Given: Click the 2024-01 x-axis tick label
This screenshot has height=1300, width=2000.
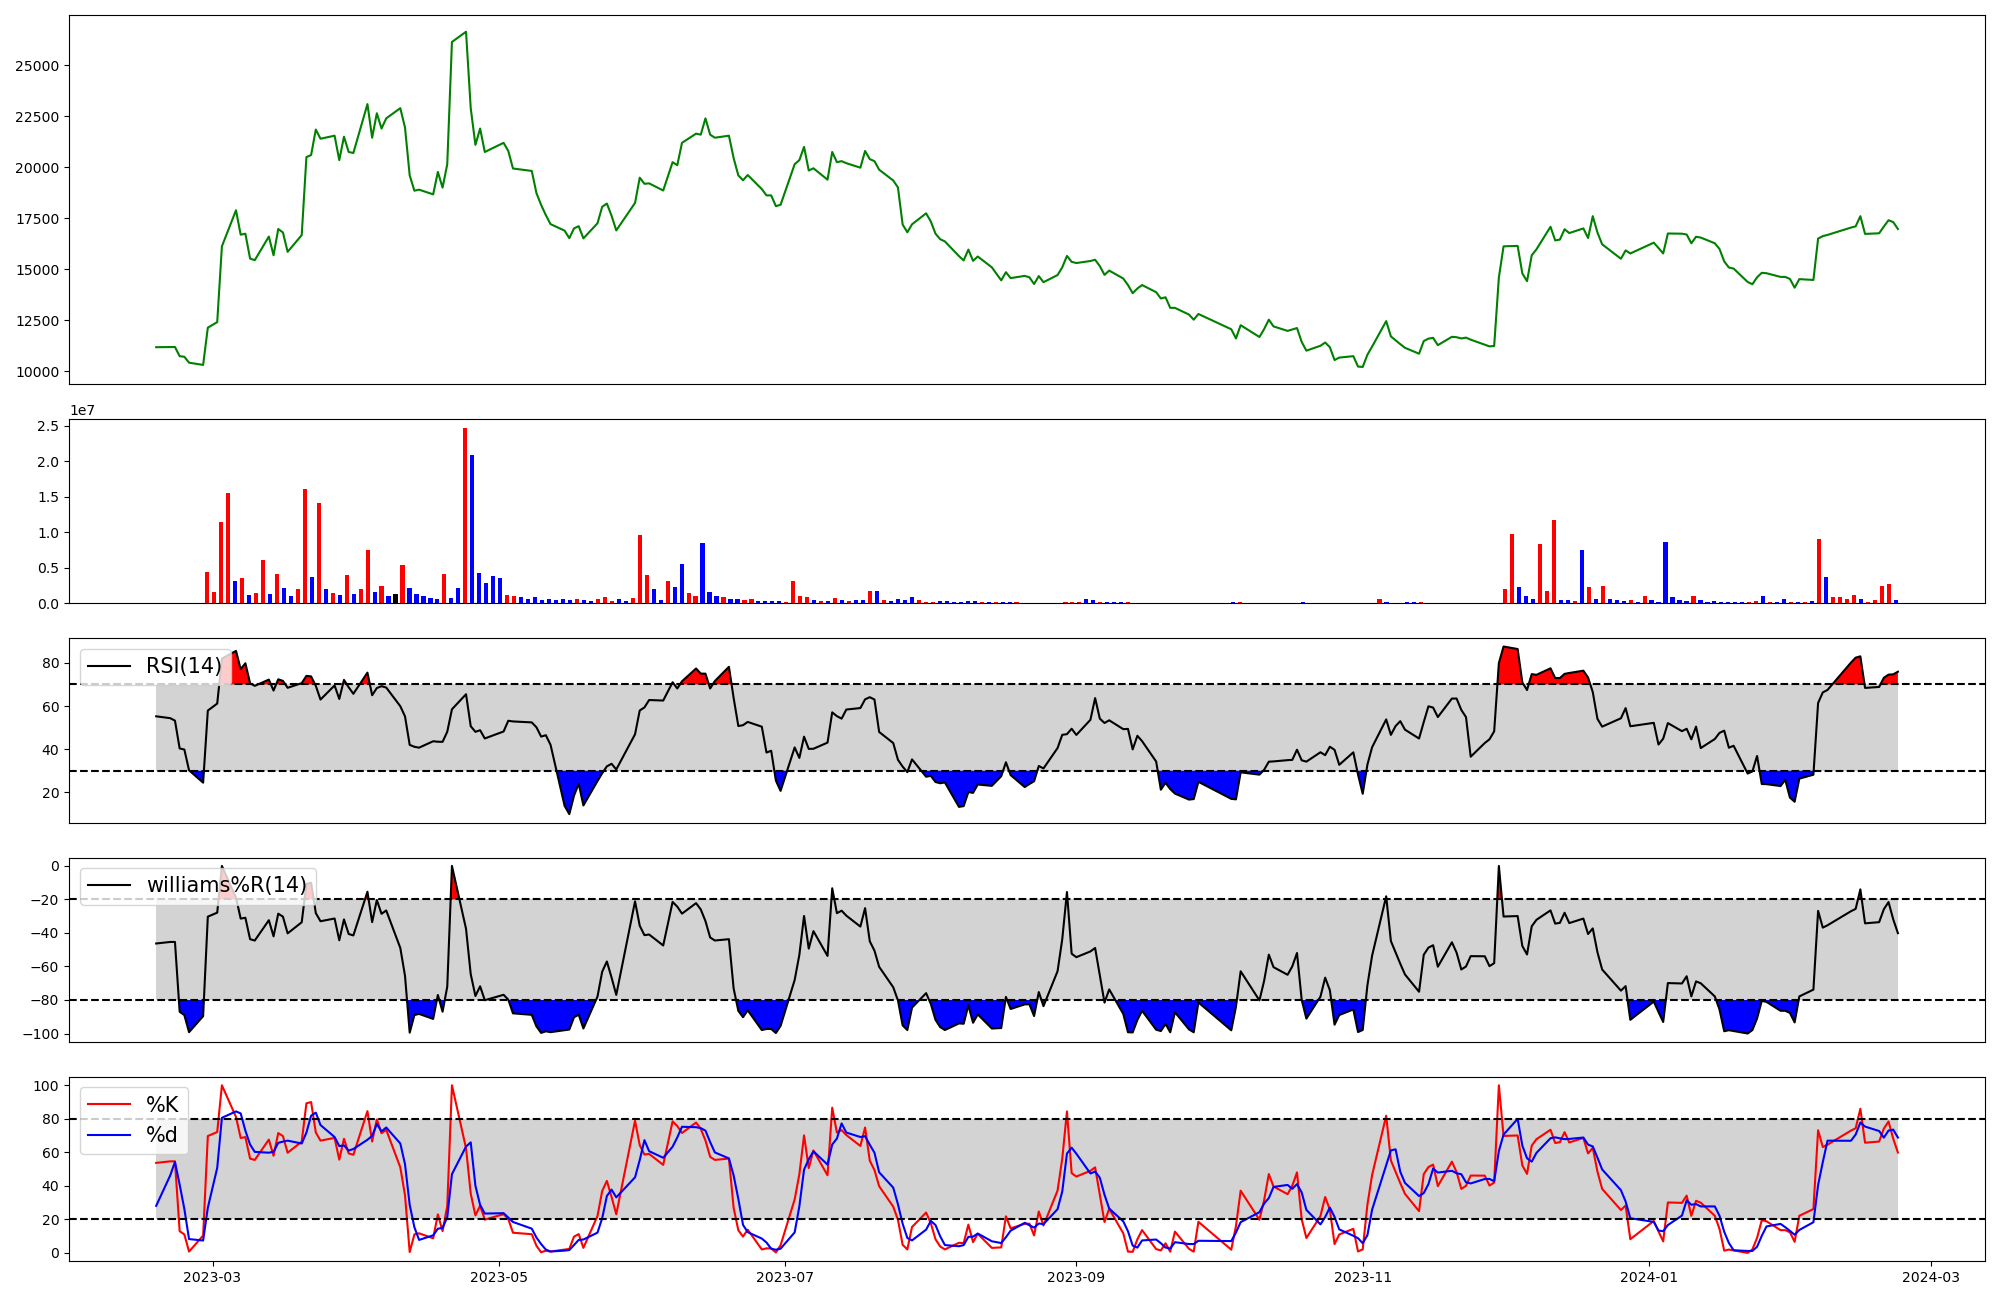Looking at the screenshot, I should point(1648,1277).
